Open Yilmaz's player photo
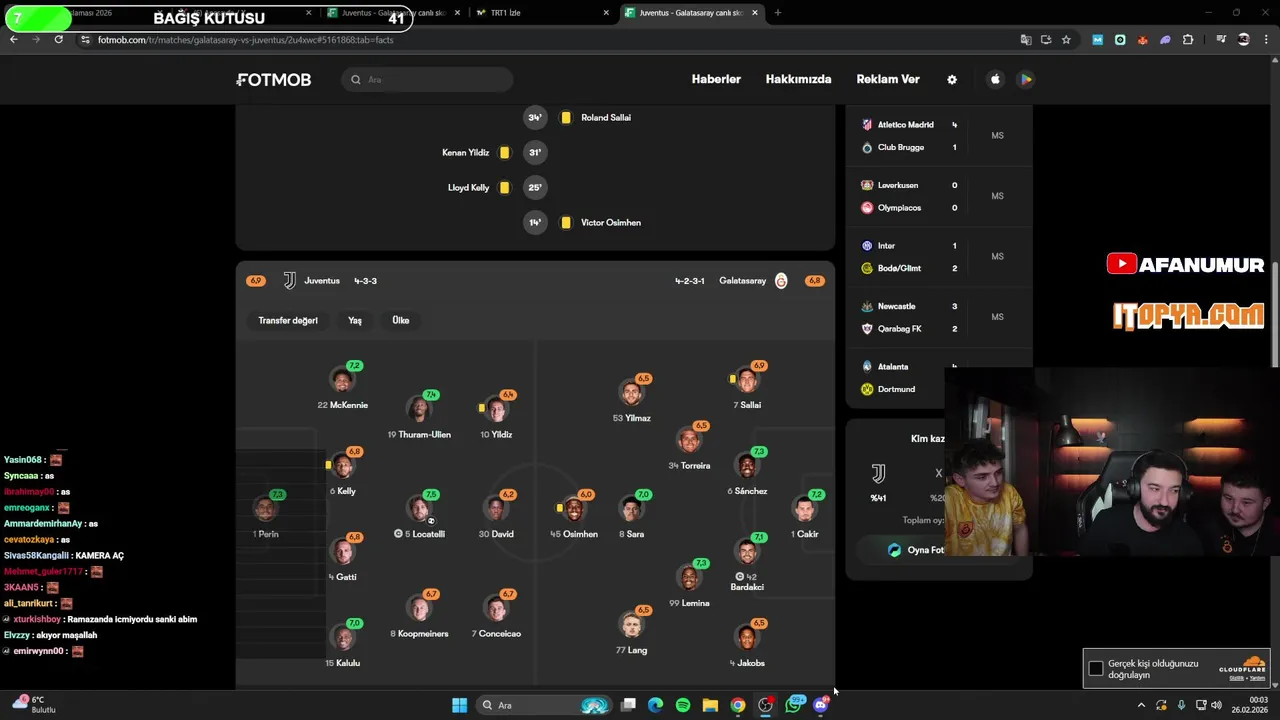This screenshot has width=1280, height=720. (x=631, y=393)
